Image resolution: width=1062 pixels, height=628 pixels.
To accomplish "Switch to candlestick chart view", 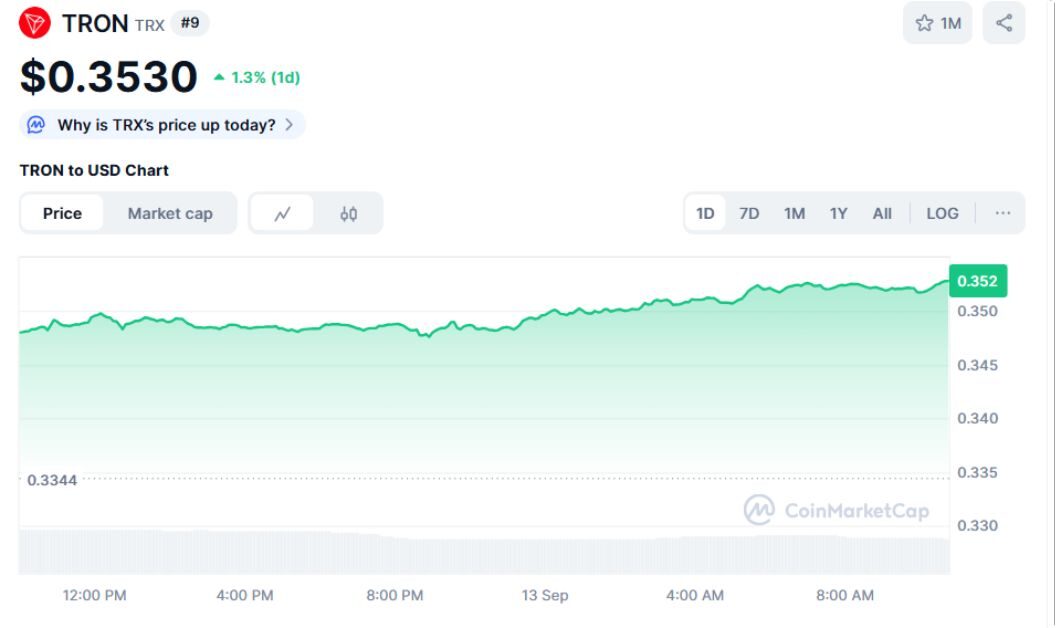I will coord(348,213).
